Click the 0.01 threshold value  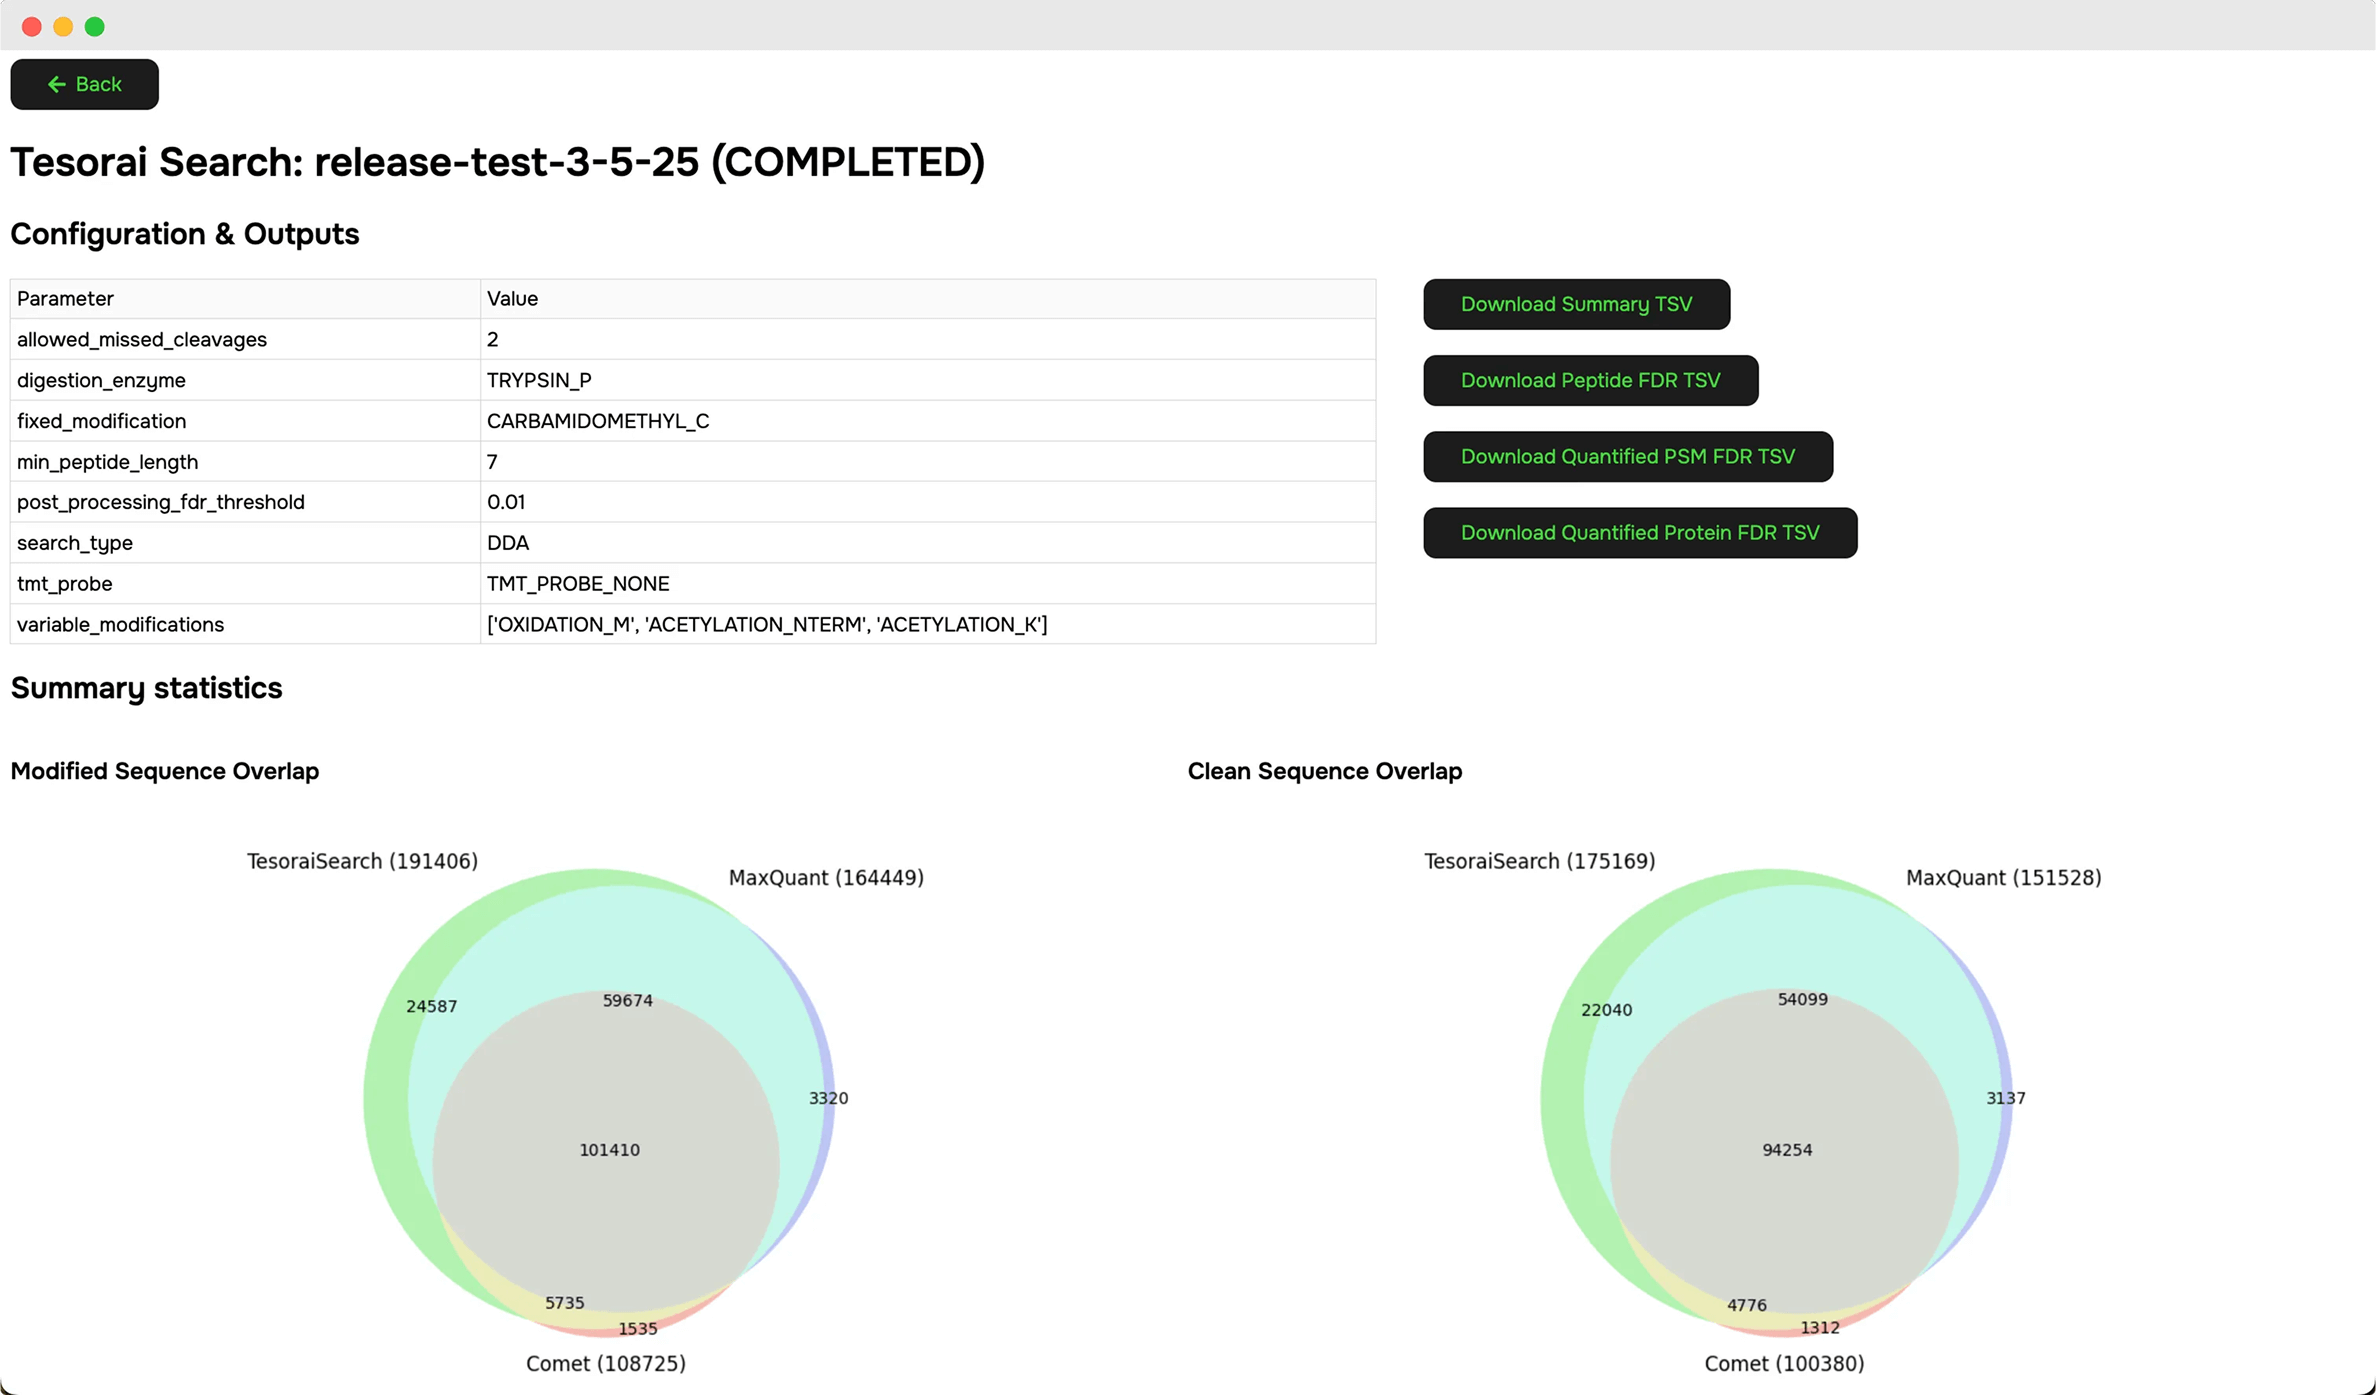click(x=928, y=502)
